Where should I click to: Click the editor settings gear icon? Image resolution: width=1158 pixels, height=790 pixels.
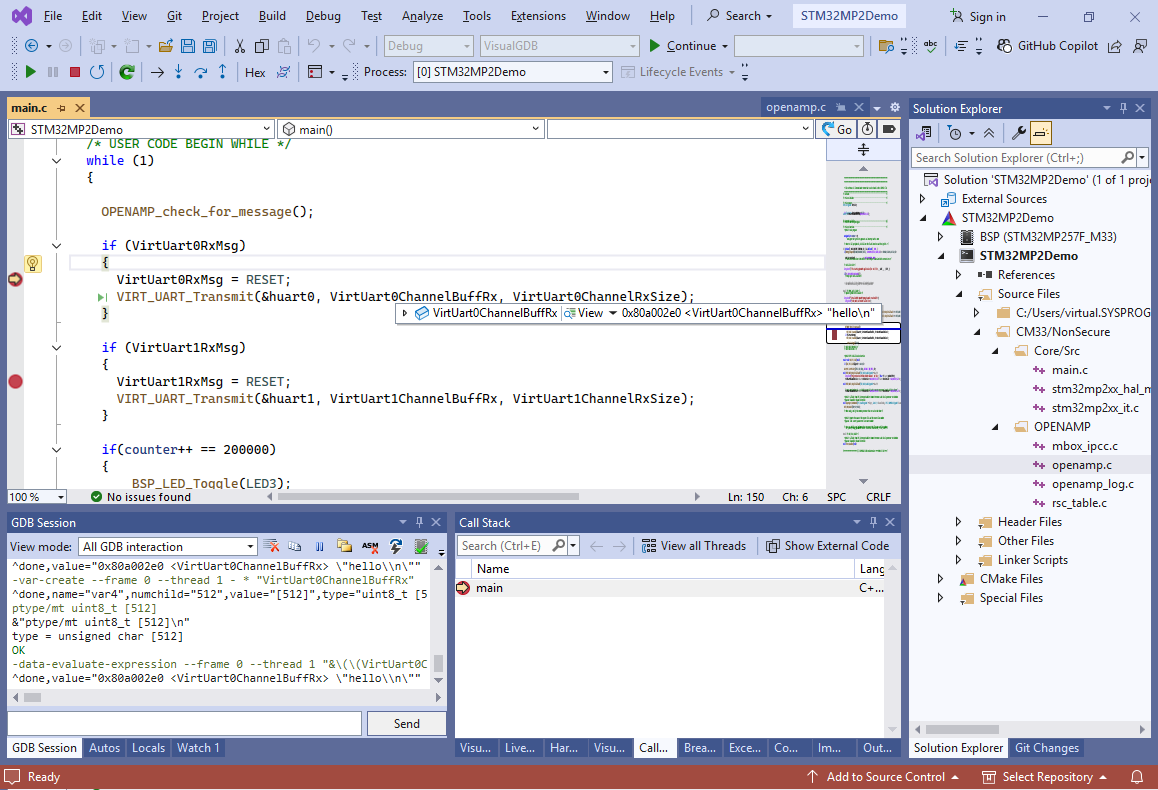pyautogui.click(x=895, y=107)
